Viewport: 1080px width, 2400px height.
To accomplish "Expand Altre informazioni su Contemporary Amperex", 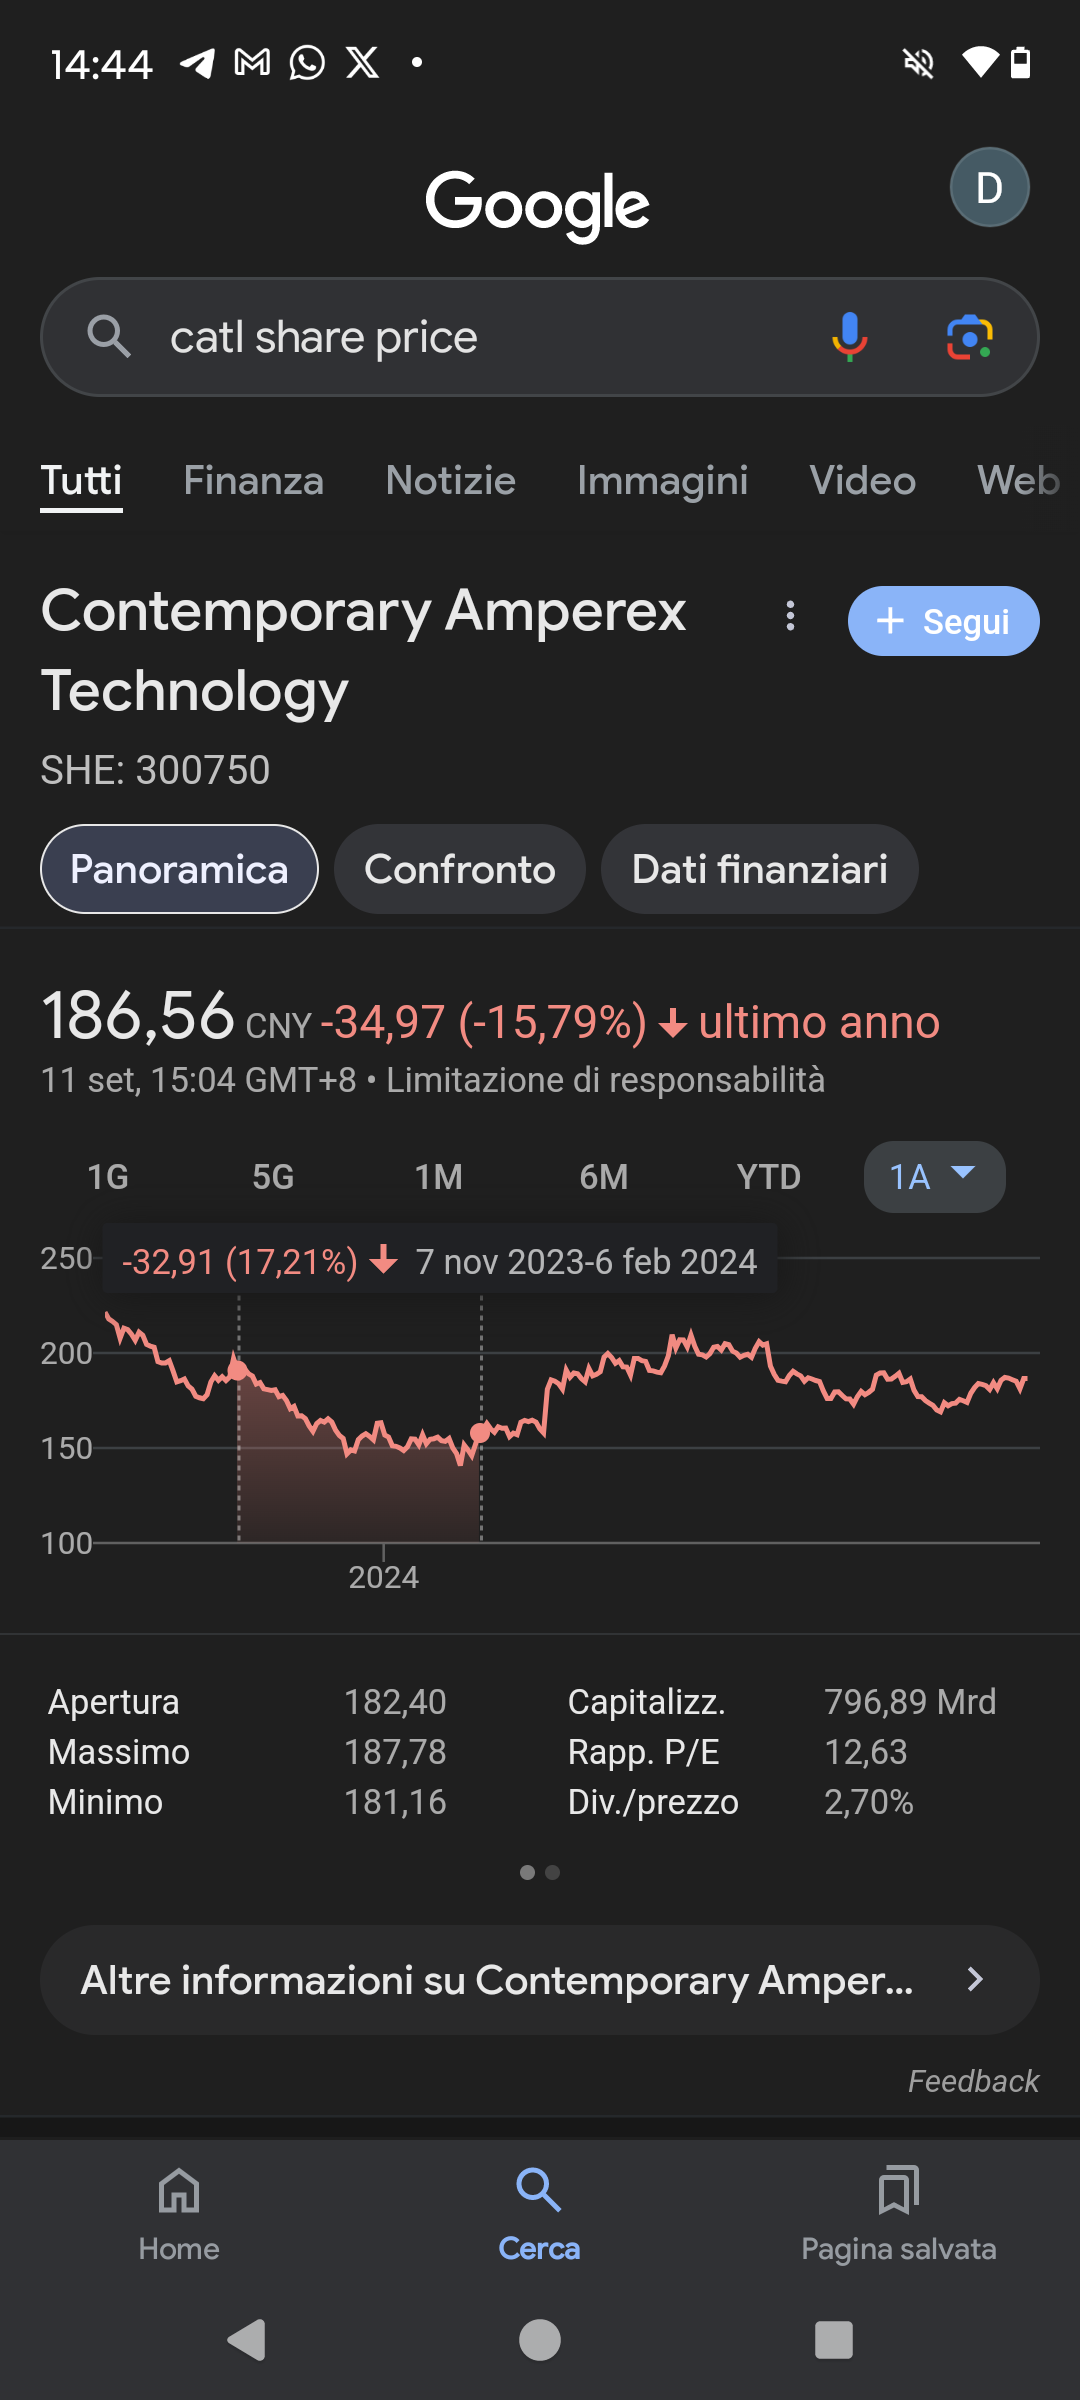I will (540, 1980).
